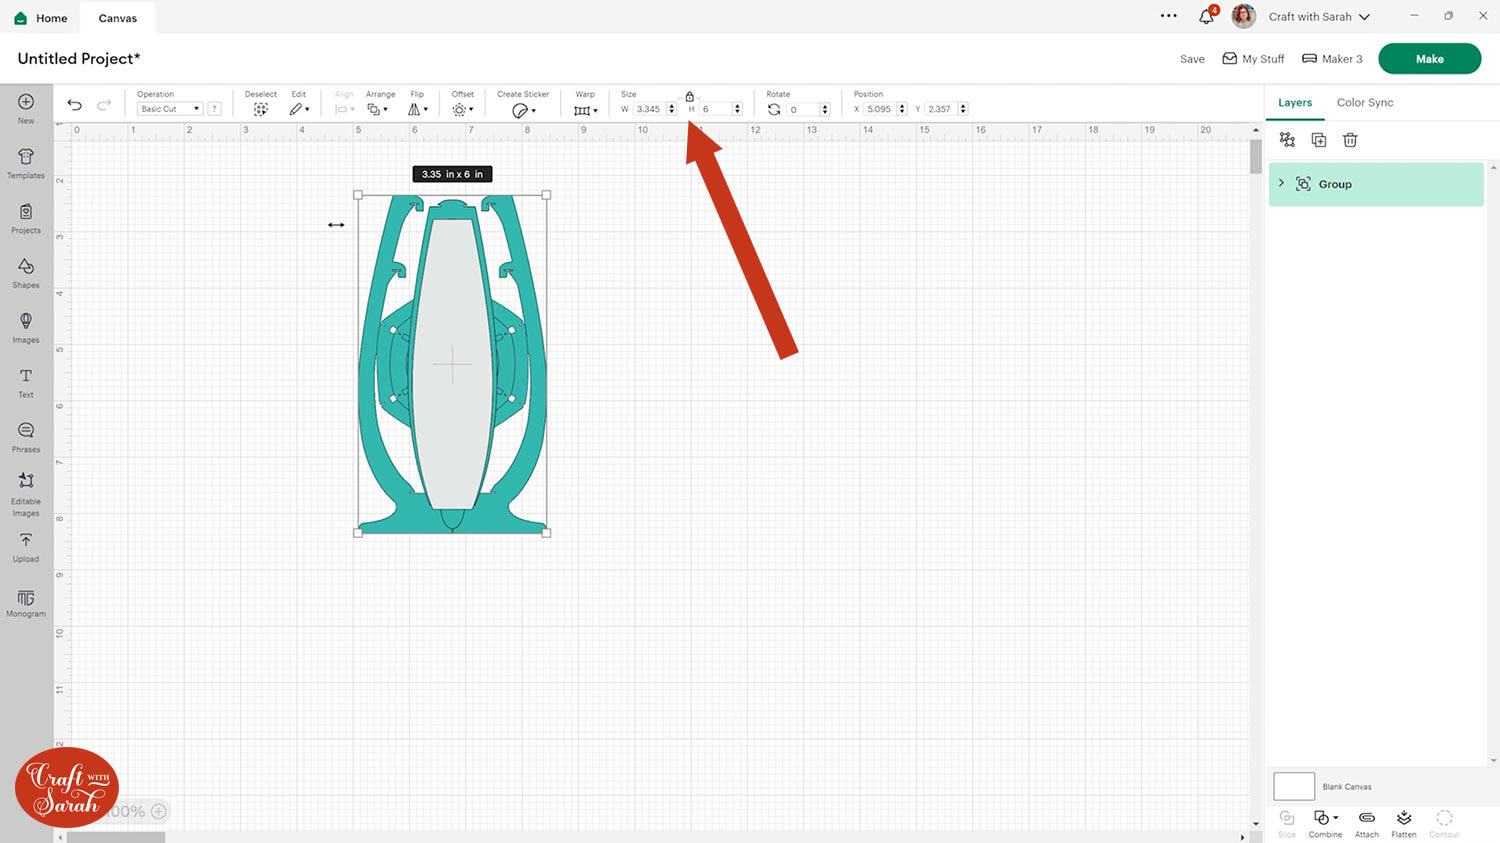Flatten the selected layers
The height and width of the screenshot is (843, 1500).
[1404, 822]
